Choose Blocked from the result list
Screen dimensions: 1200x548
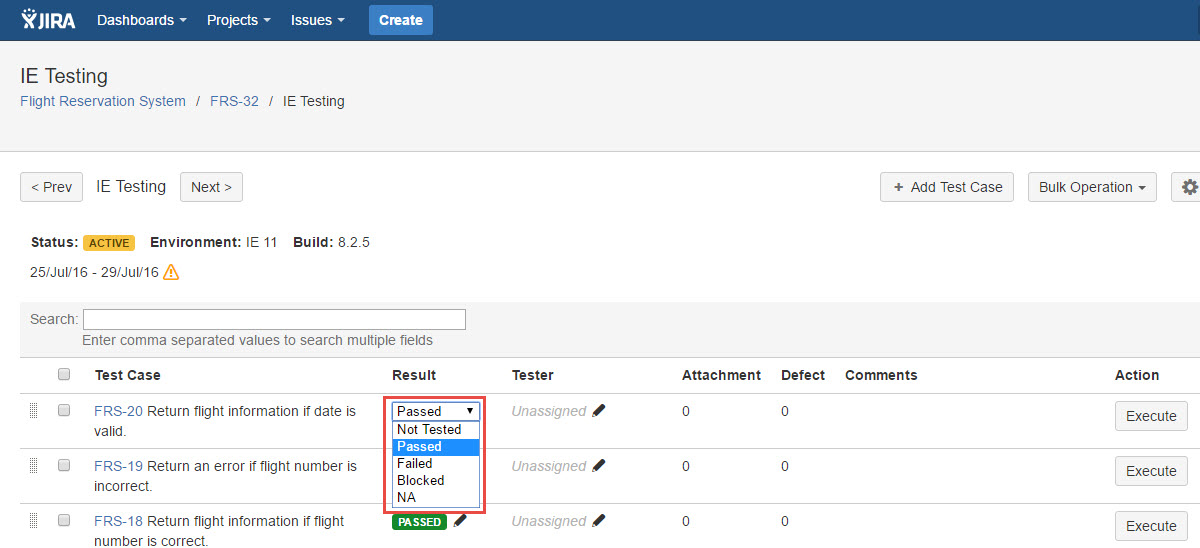click(420, 481)
